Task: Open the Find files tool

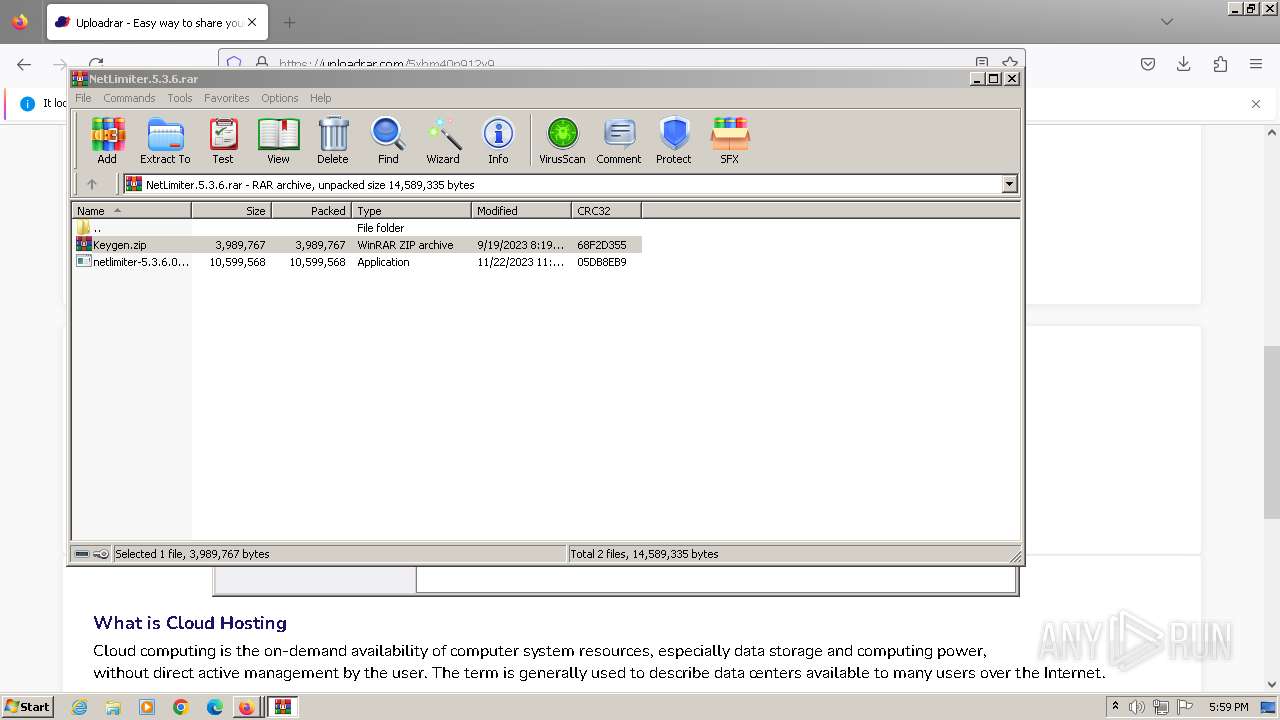Action: (388, 140)
